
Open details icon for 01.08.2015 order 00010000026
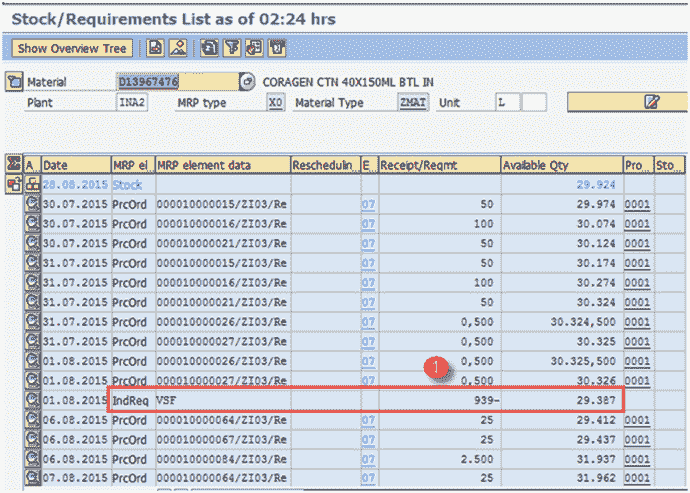pyautogui.click(x=32, y=361)
